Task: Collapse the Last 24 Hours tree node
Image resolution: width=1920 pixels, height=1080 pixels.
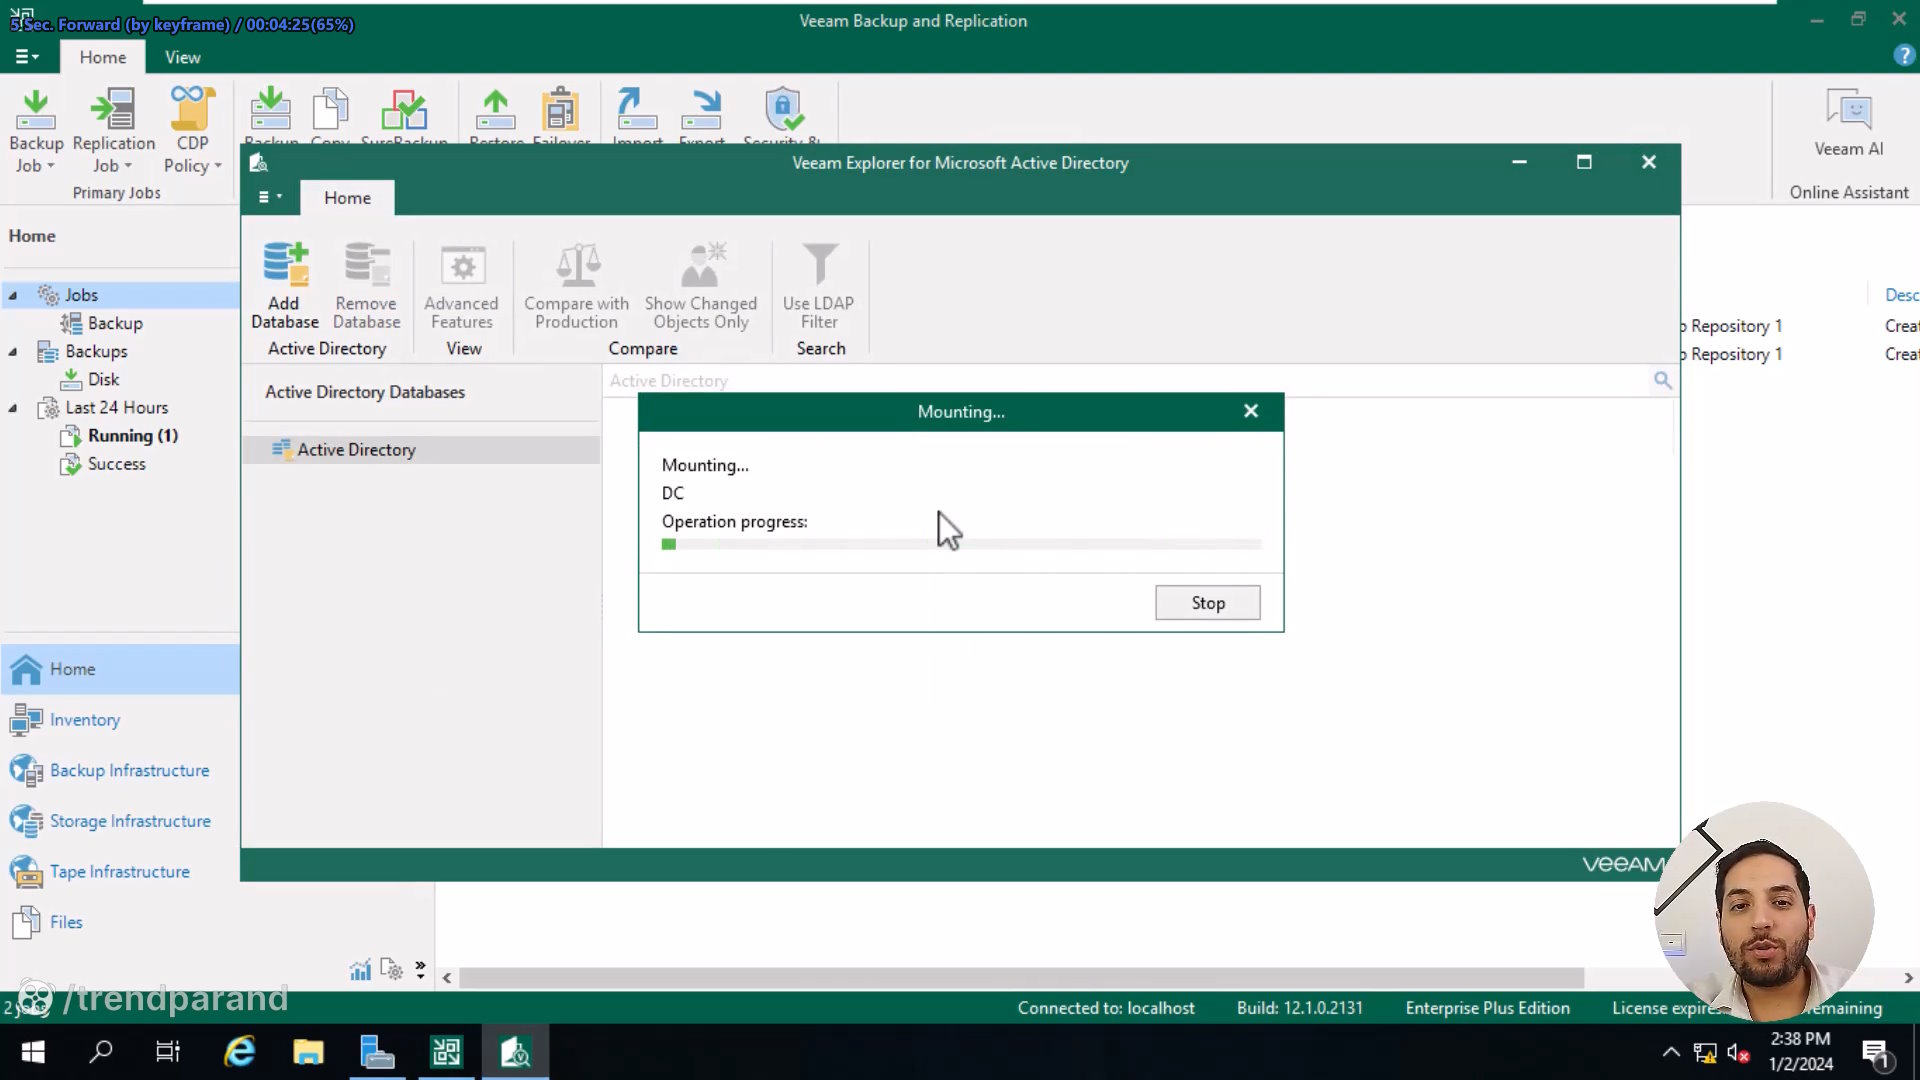Action: pyautogui.click(x=13, y=408)
